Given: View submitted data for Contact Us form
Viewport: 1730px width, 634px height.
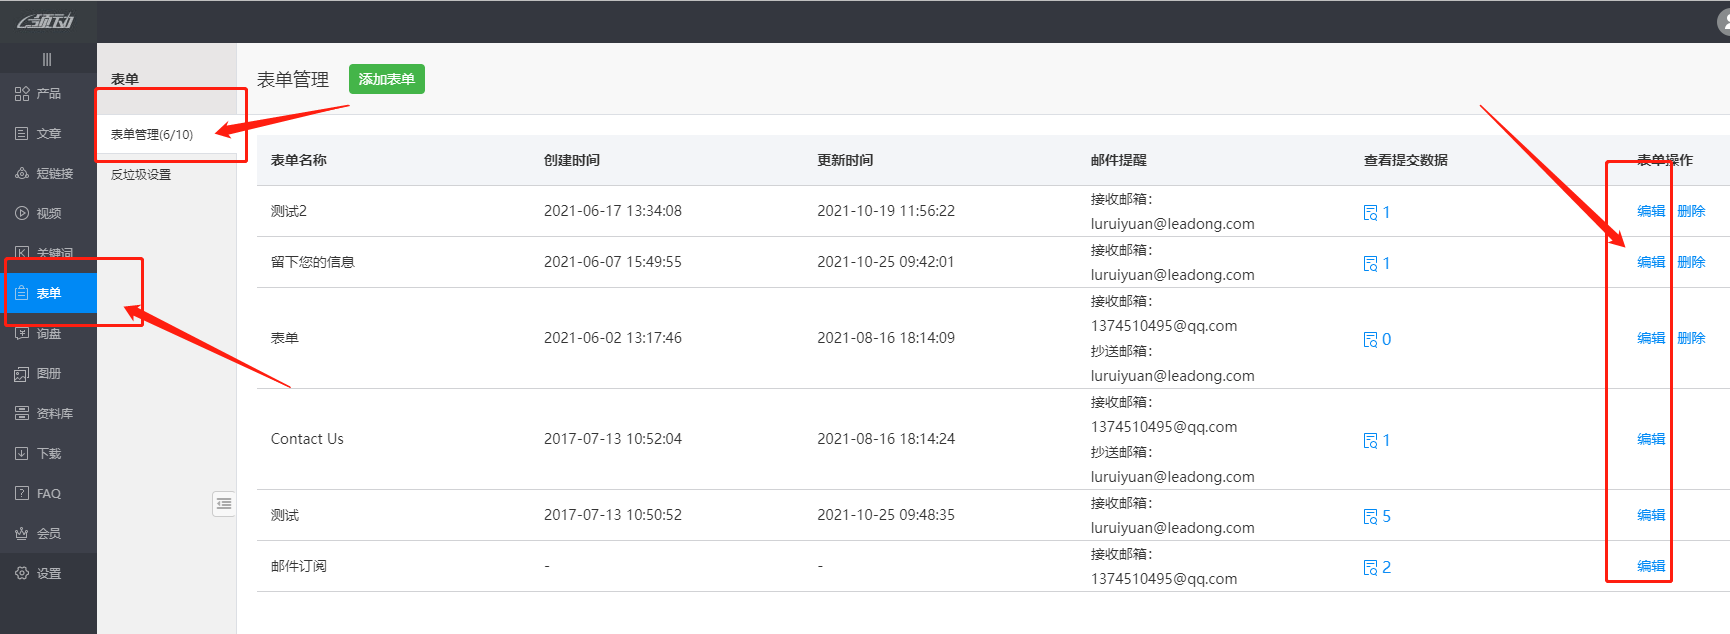Looking at the screenshot, I should click(1377, 440).
